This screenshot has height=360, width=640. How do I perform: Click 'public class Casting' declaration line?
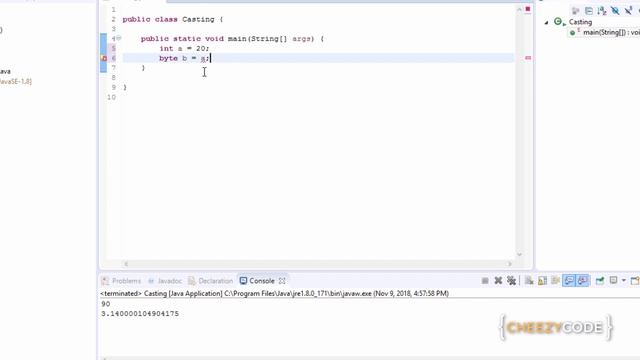tap(173, 19)
